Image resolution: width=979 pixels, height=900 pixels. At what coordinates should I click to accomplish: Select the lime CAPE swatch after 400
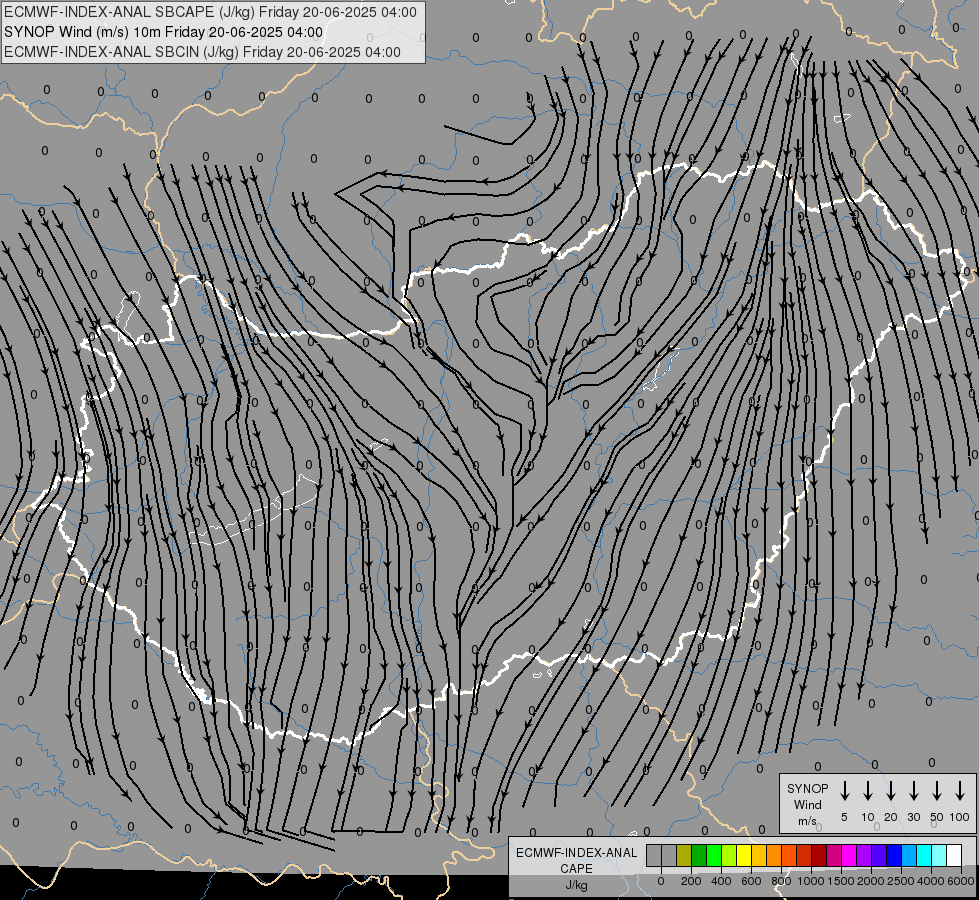pyautogui.click(x=729, y=855)
